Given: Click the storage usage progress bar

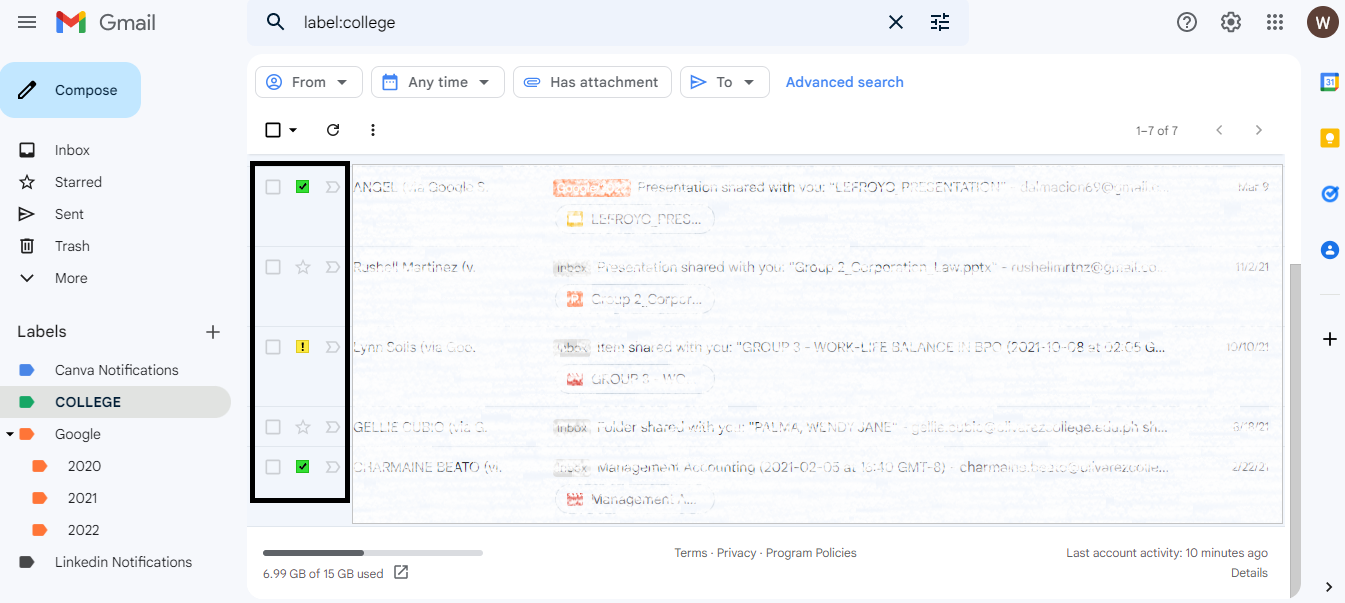Looking at the screenshot, I should point(370,551).
